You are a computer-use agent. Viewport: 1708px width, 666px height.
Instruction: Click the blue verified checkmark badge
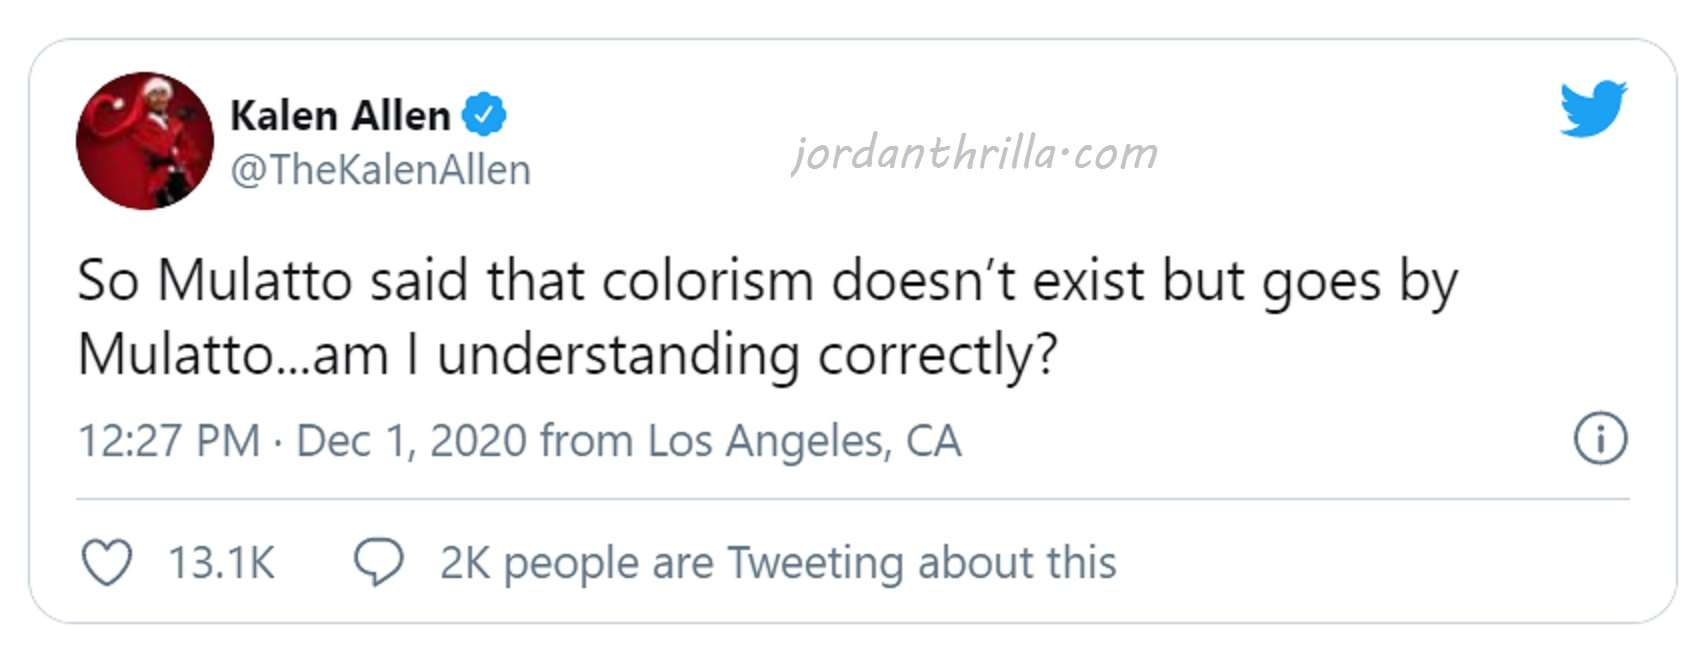point(484,115)
